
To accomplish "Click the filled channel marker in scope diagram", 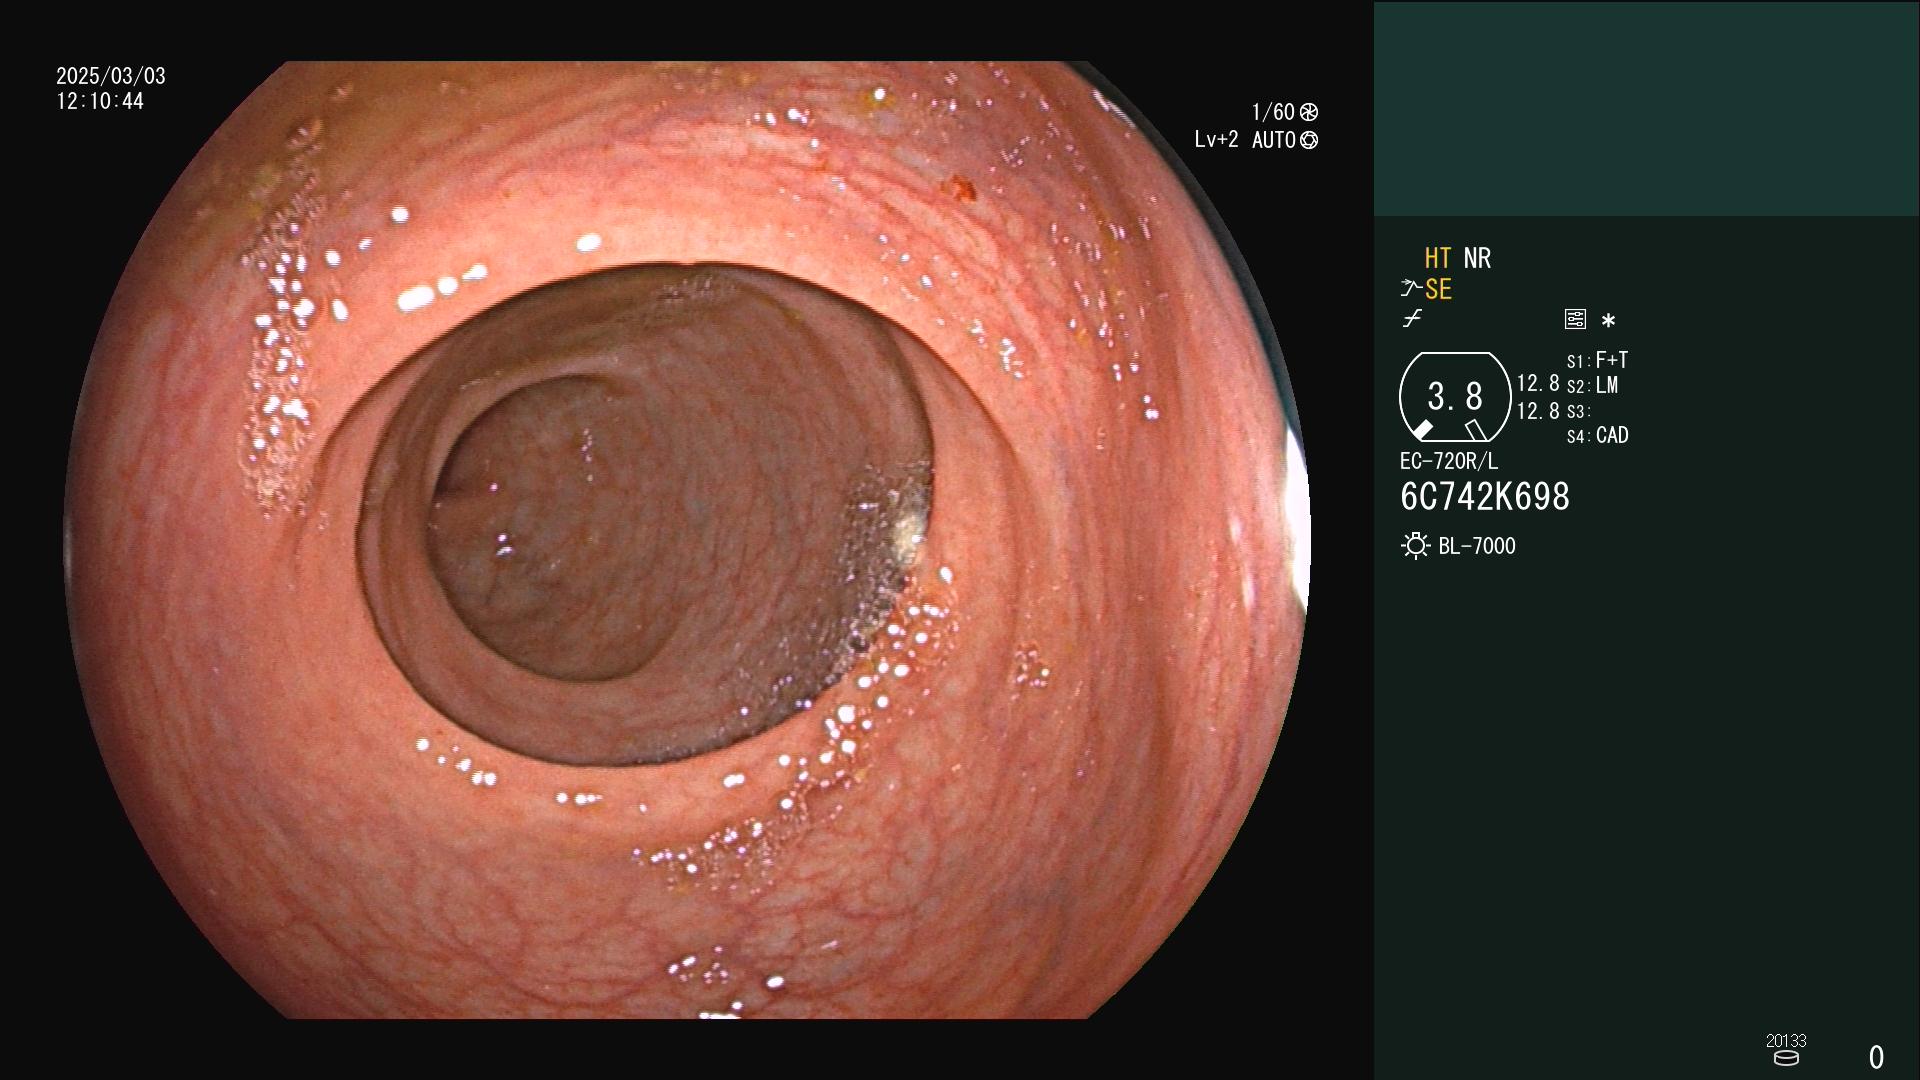I will click(x=1422, y=430).
